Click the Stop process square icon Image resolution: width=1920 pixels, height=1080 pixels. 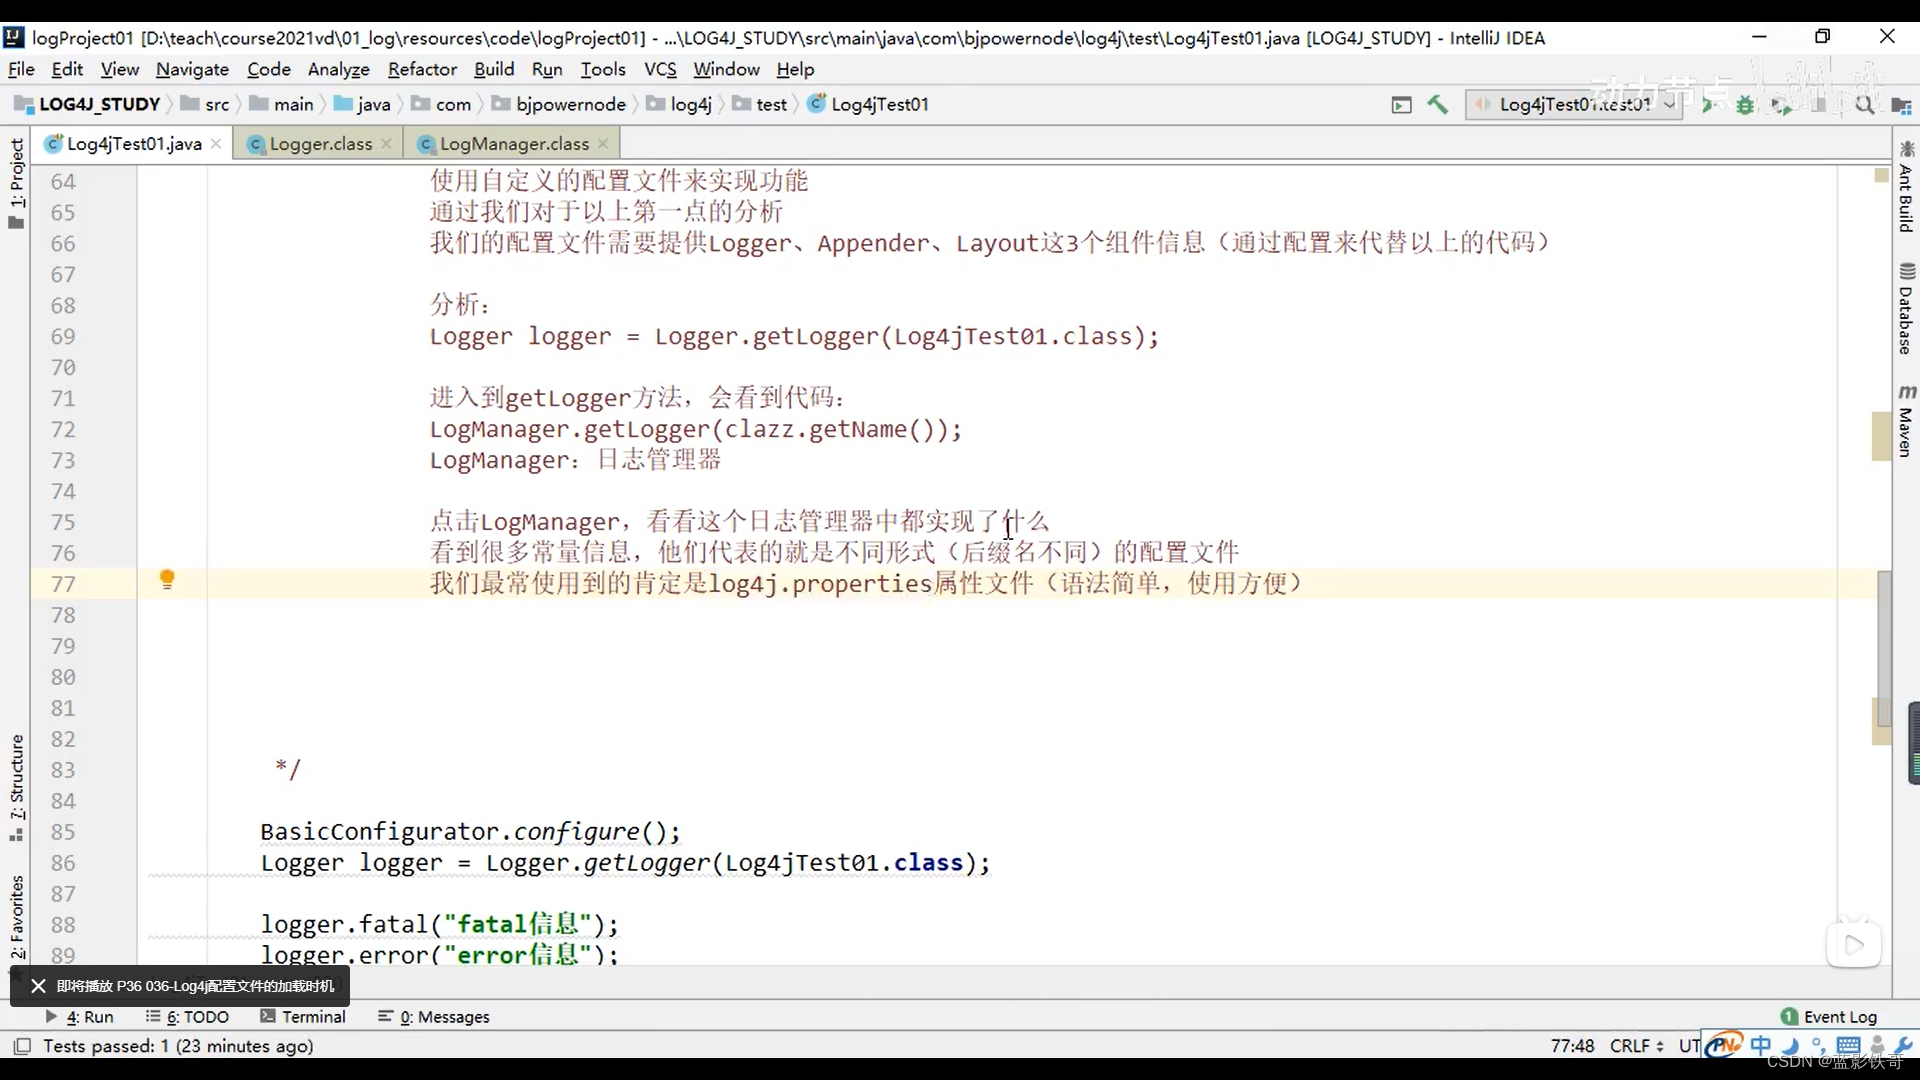click(1820, 104)
